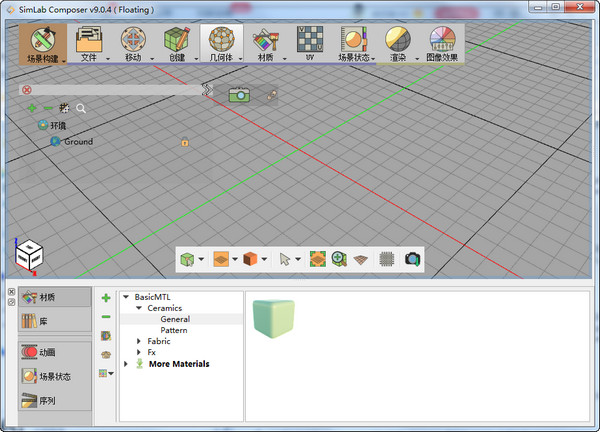This screenshot has width=600, height=432.
Task: Click the 文件 (File) toolbar icon
Action: coord(88,42)
